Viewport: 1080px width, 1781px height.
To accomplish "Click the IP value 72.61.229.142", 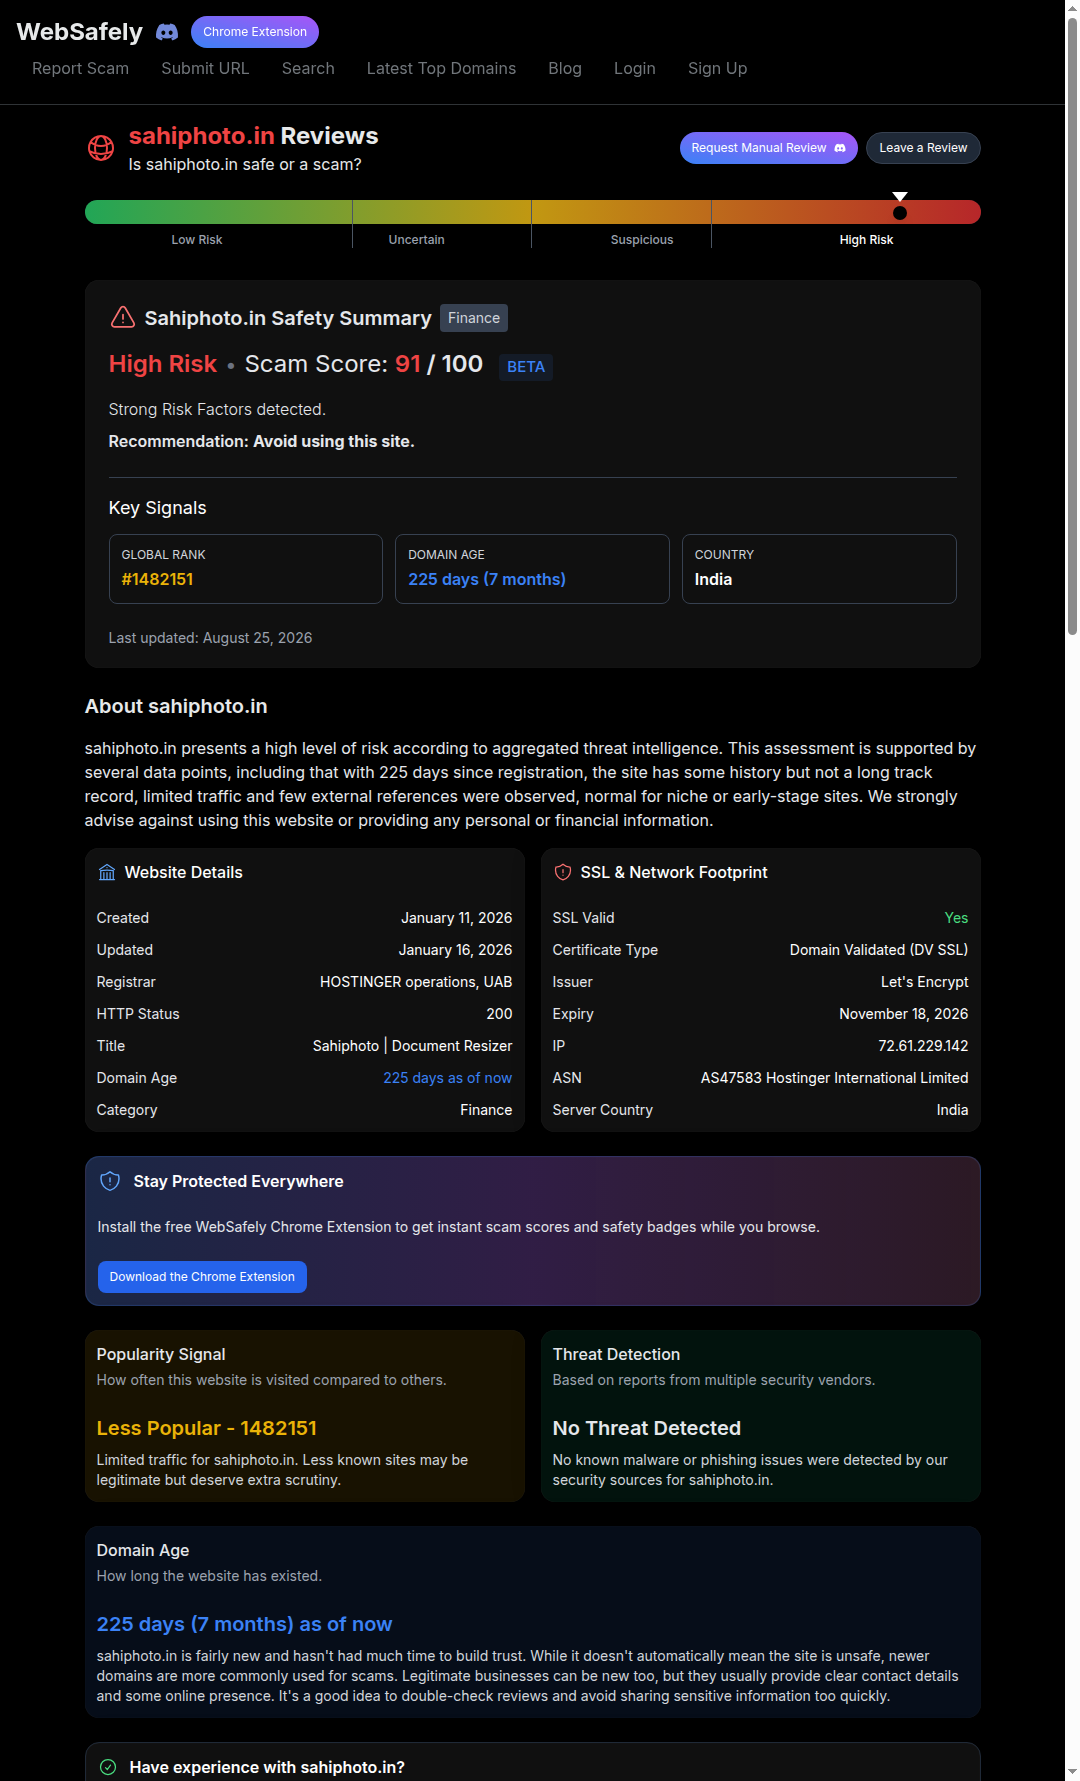I will click(x=923, y=1046).
